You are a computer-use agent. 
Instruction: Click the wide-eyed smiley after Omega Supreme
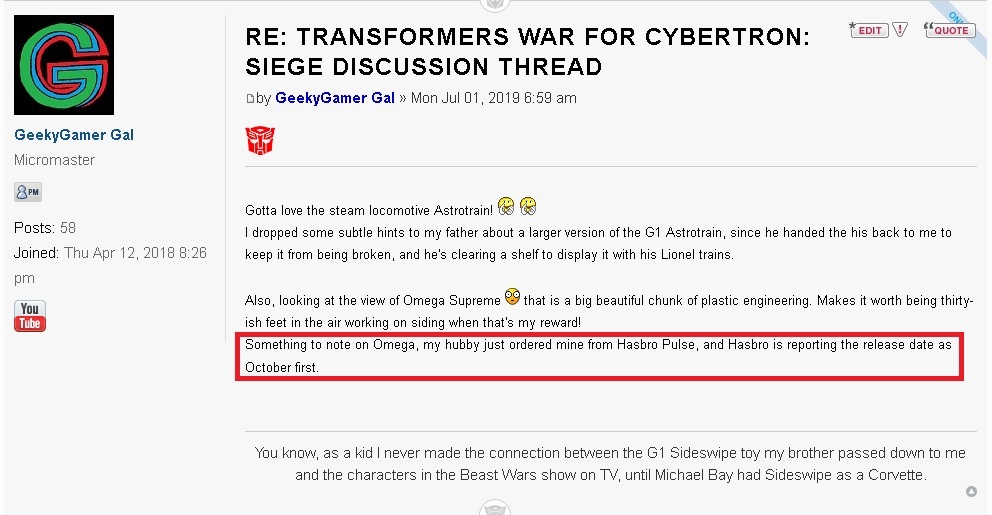(x=512, y=297)
